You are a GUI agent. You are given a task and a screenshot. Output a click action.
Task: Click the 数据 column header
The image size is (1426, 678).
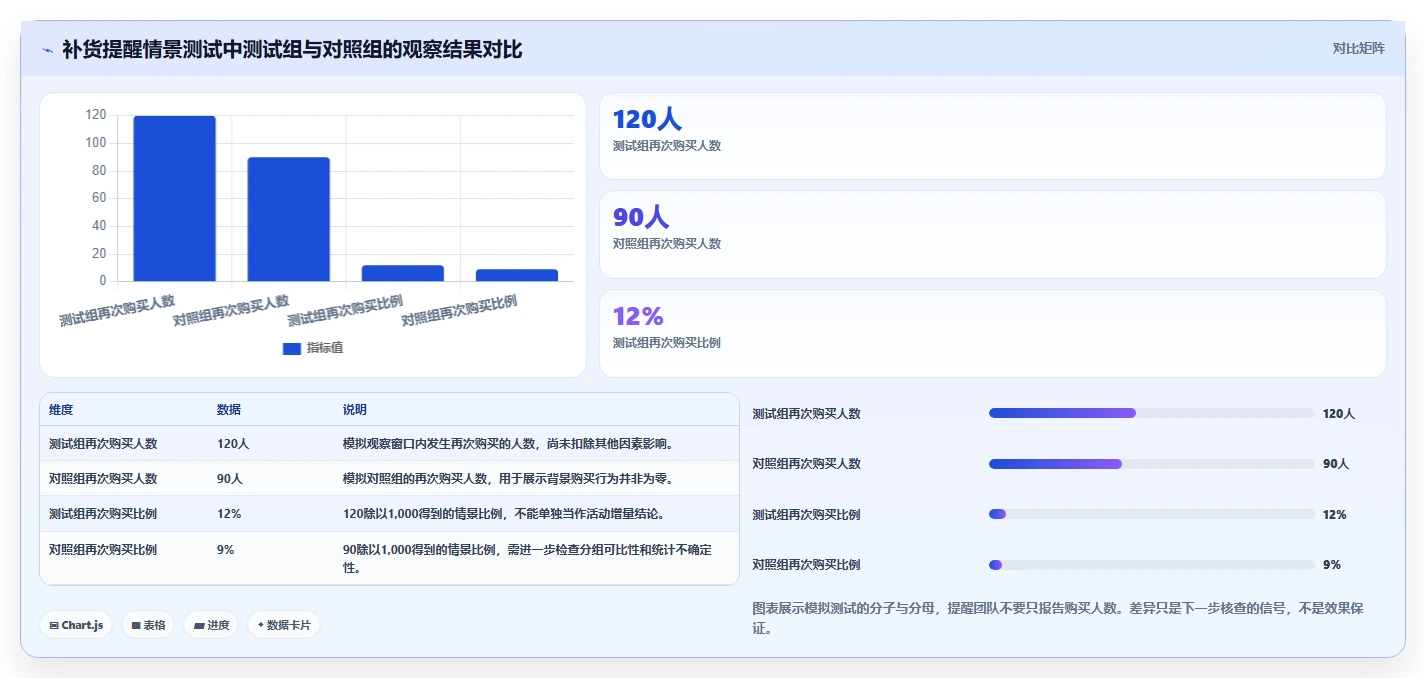coord(229,410)
